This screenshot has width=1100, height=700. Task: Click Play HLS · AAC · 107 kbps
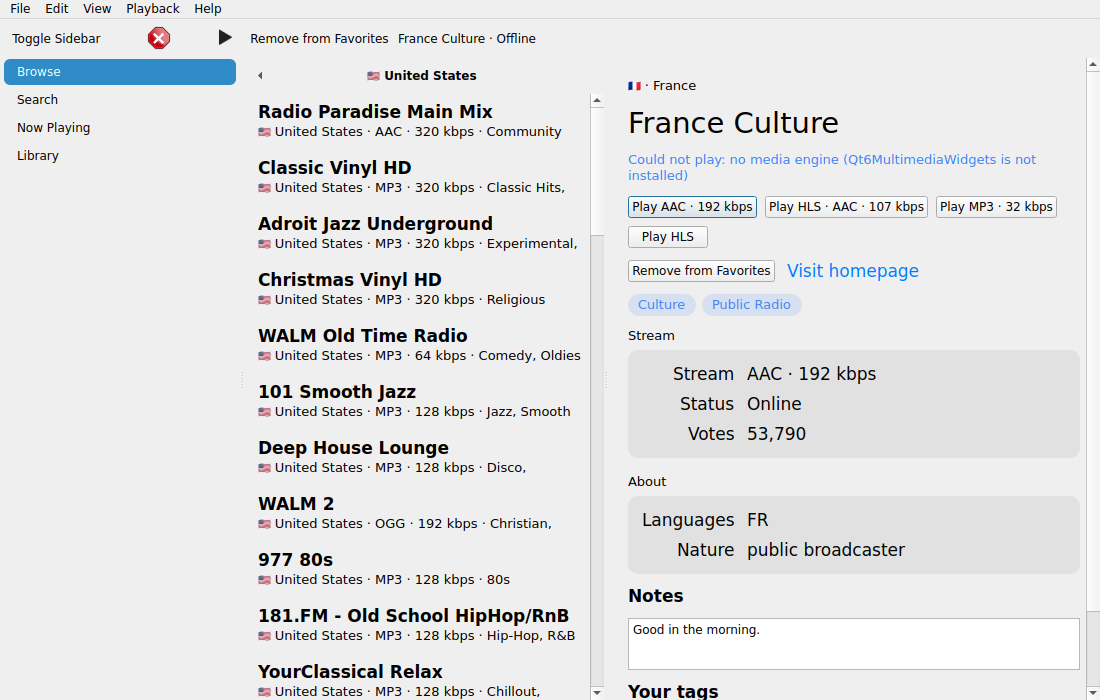(846, 207)
